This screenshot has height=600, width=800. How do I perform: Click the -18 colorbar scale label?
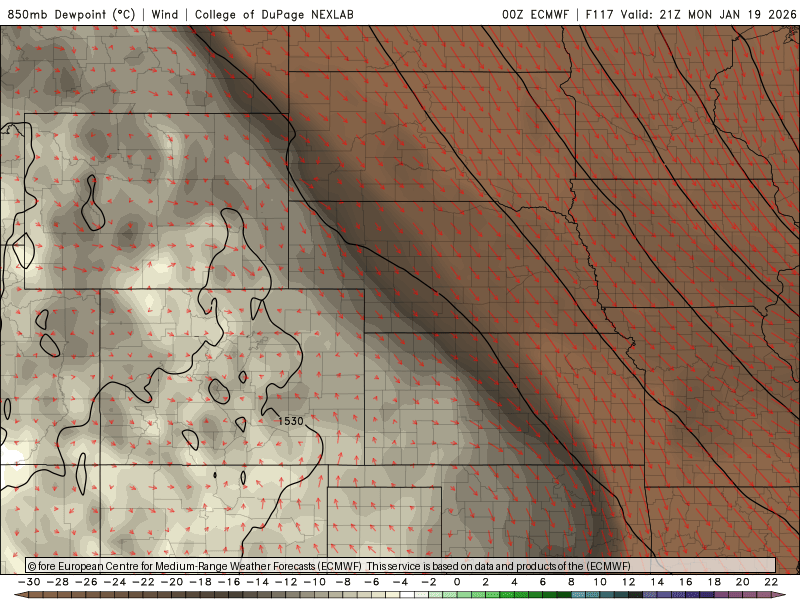coord(200,582)
